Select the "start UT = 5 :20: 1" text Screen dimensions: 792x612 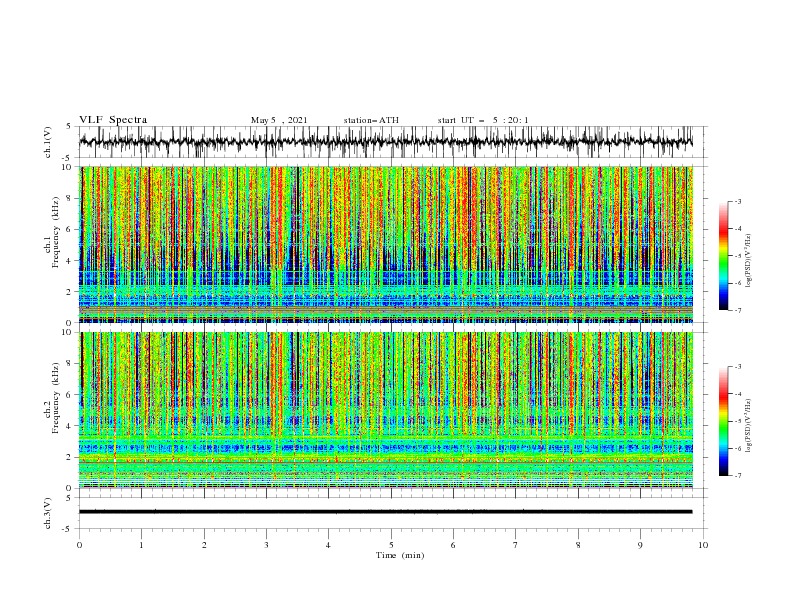click(483, 120)
